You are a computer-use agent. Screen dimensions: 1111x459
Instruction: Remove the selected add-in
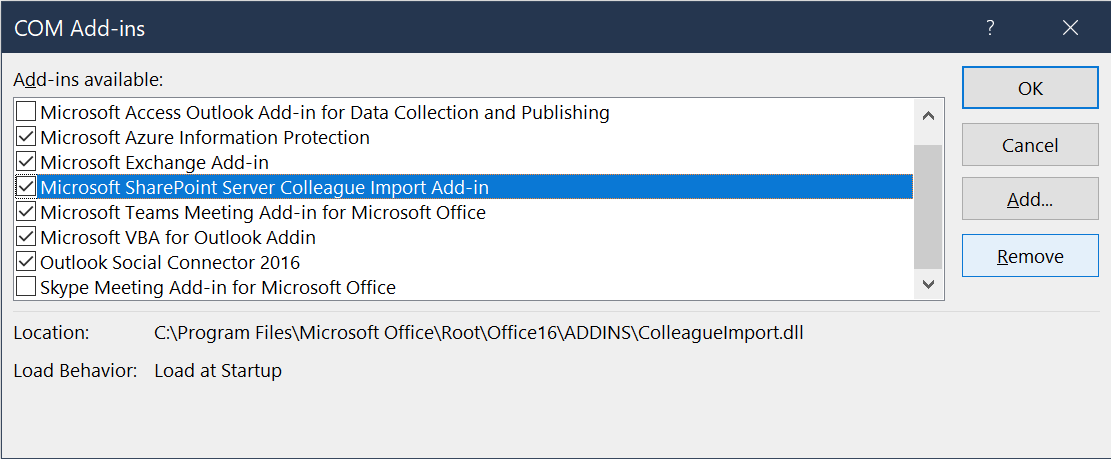pyautogui.click(x=1030, y=257)
